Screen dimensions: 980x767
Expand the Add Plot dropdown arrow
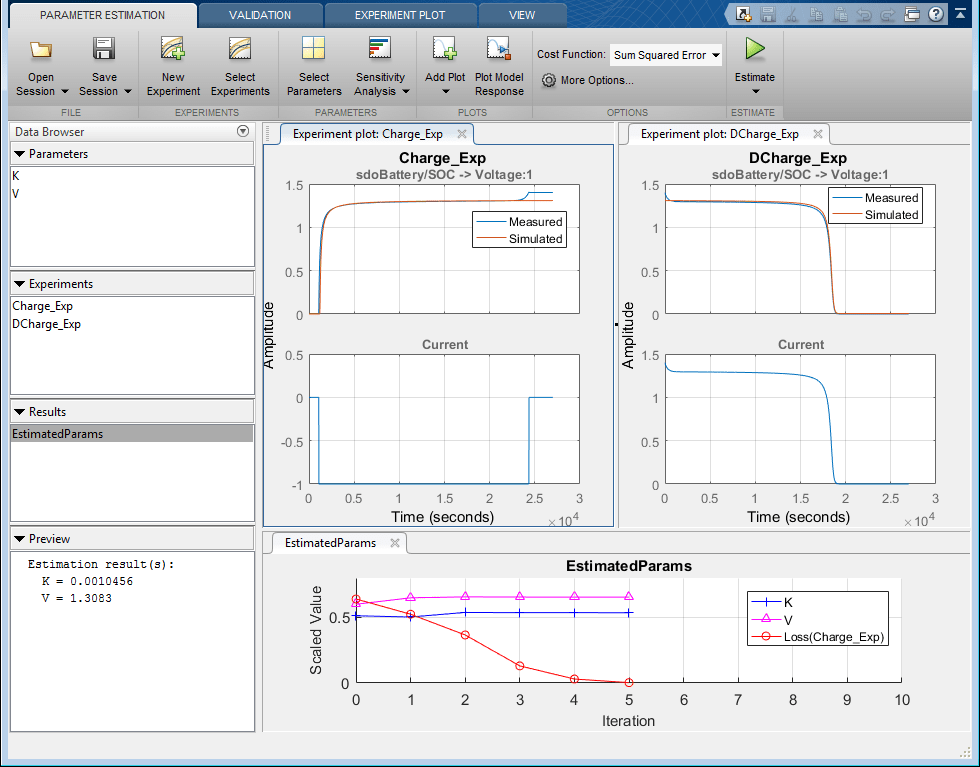click(x=445, y=92)
